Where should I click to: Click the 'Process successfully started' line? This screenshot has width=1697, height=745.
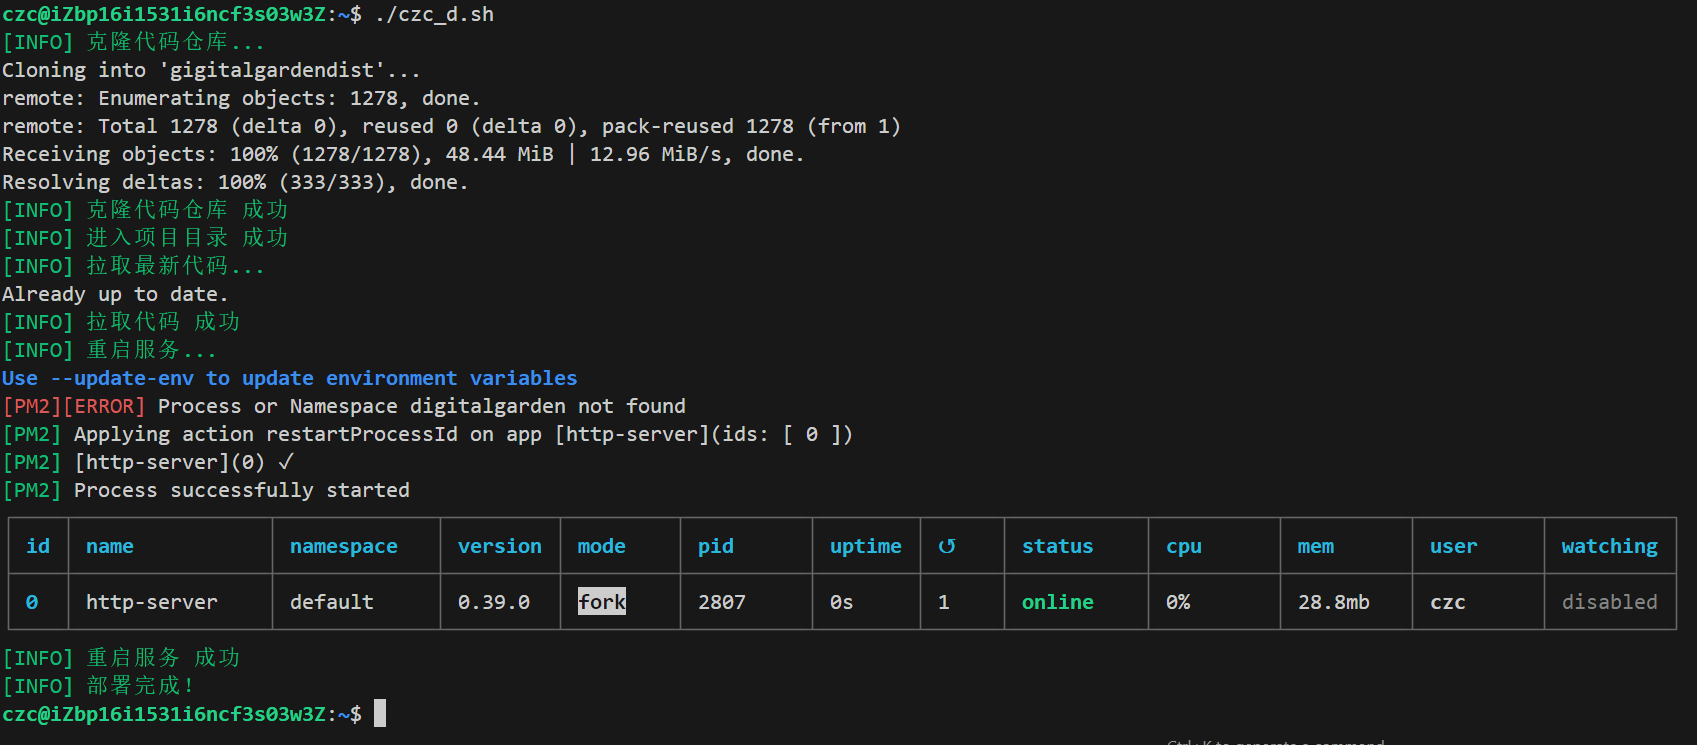(206, 490)
